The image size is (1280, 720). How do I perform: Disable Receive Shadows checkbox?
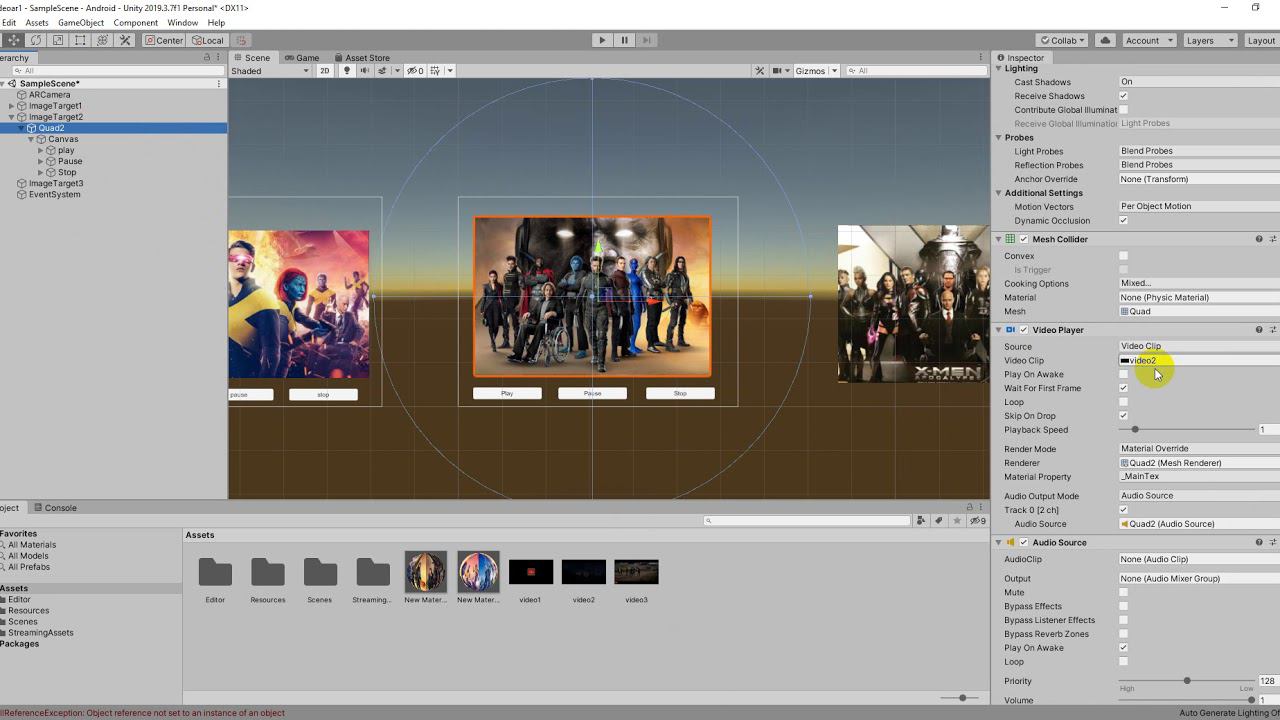coord(1123,96)
